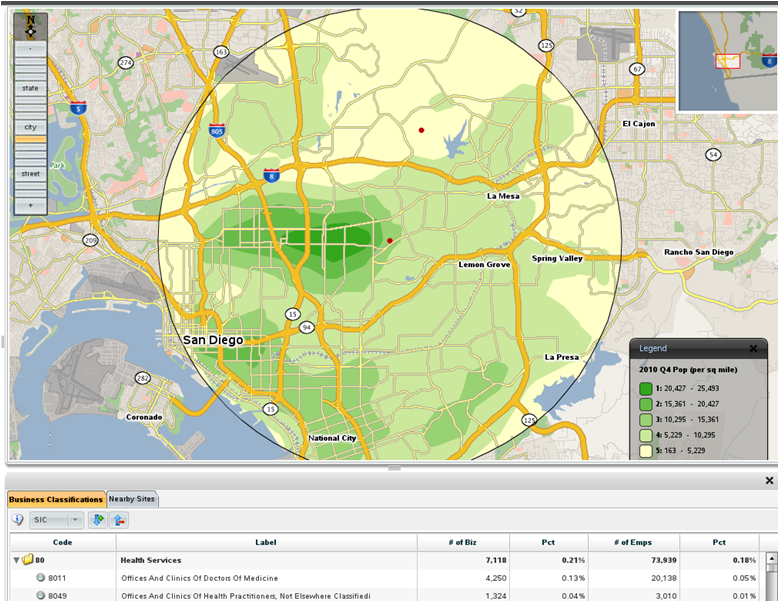Click the Route 163 shield
This screenshot has height=602, width=779.
[221, 51]
